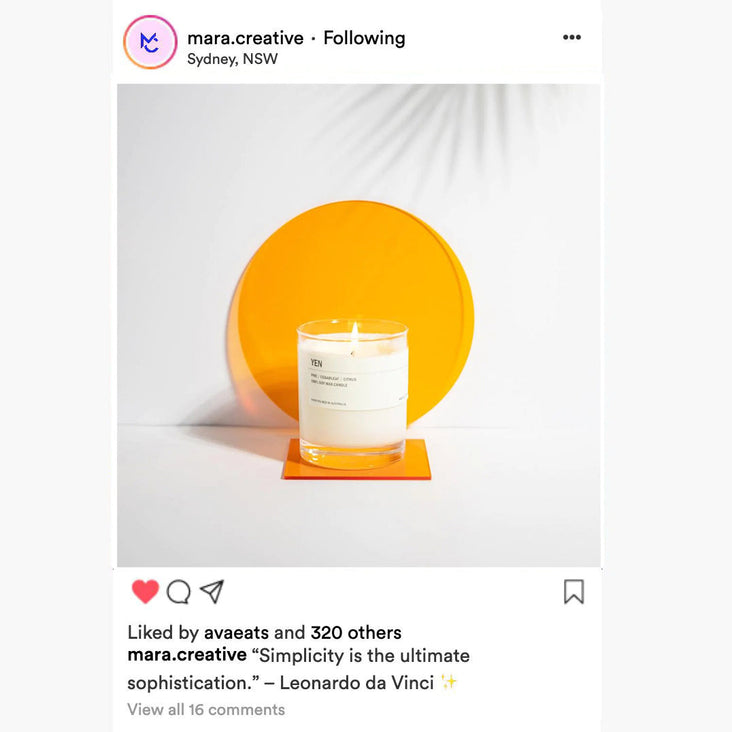Click the sparkles emoji in the caption

tap(449, 683)
